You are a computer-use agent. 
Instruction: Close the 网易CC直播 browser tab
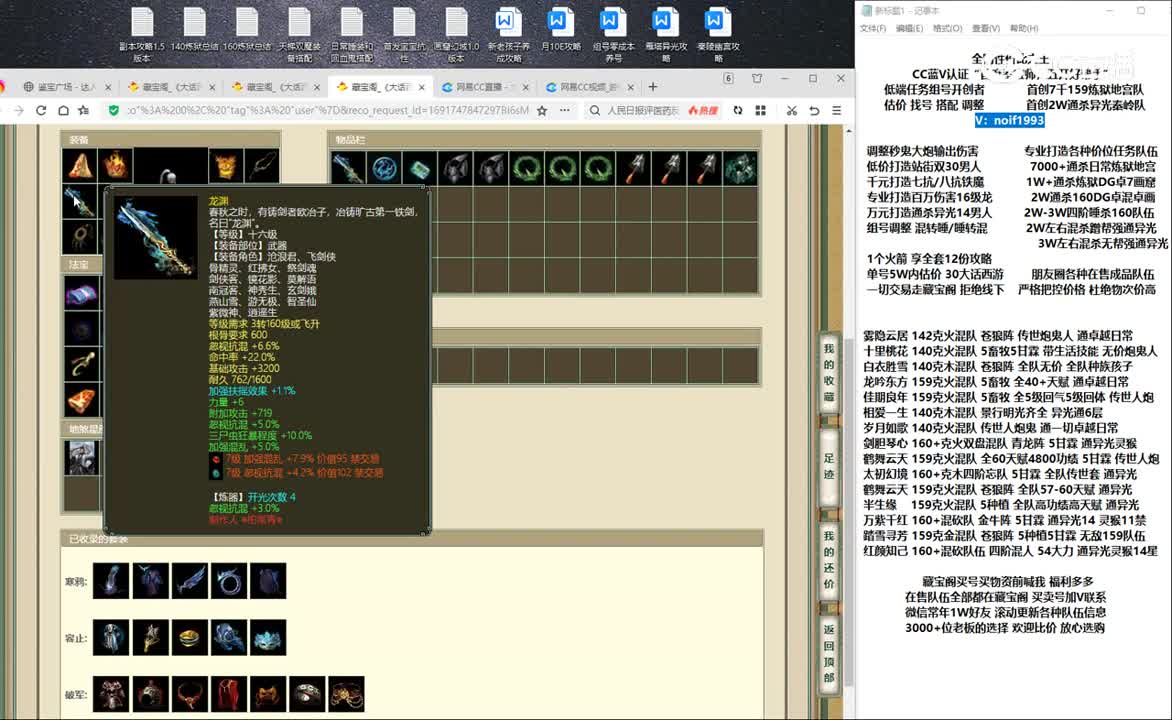(x=525, y=87)
